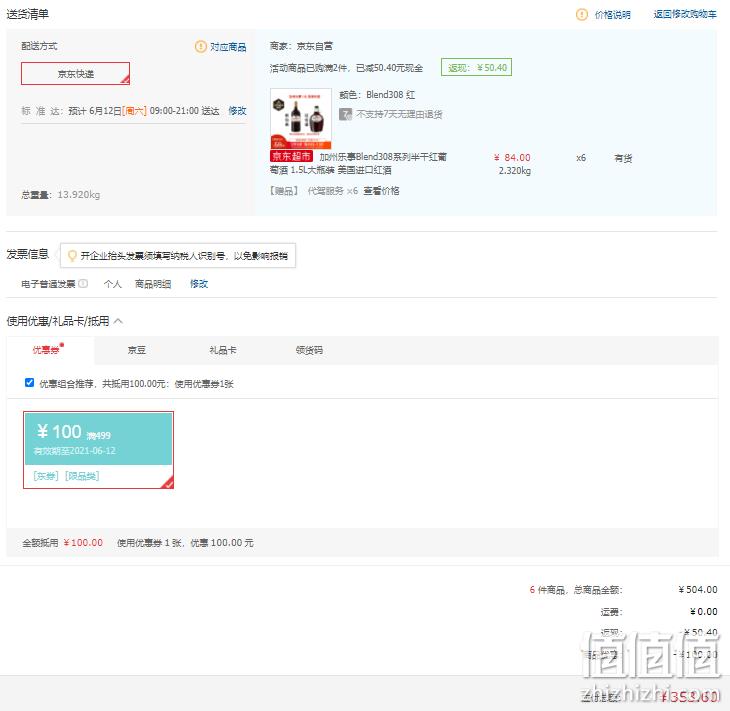This screenshot has height=711, width=730.
Task: Click the 活动商品已购满2件 promotion text
Action: tap(346, 68)
